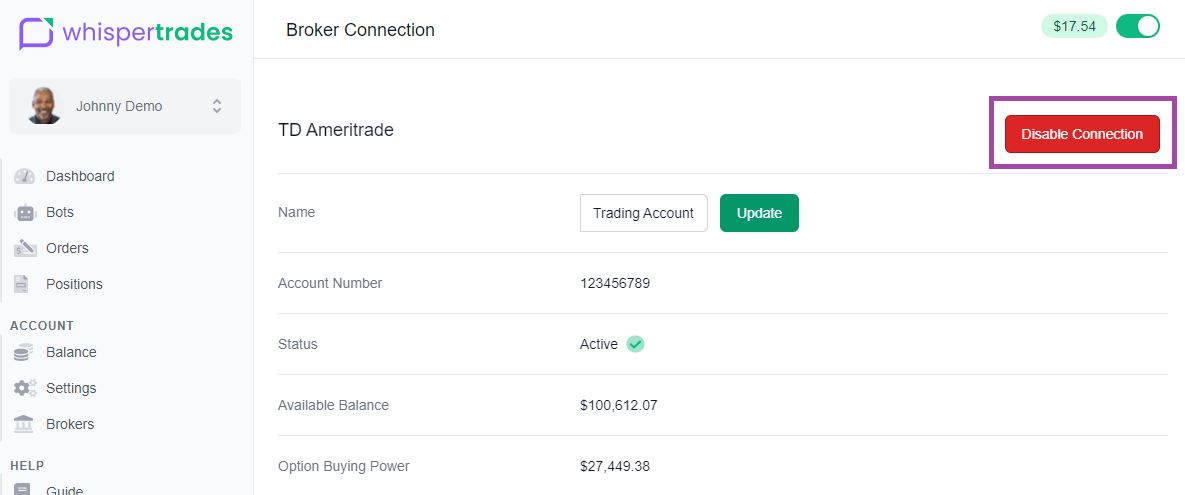Viewport: 1185px width, 495px height.
Task: Click Johnny Demo's profile avatar
Action: coord(44,106)
